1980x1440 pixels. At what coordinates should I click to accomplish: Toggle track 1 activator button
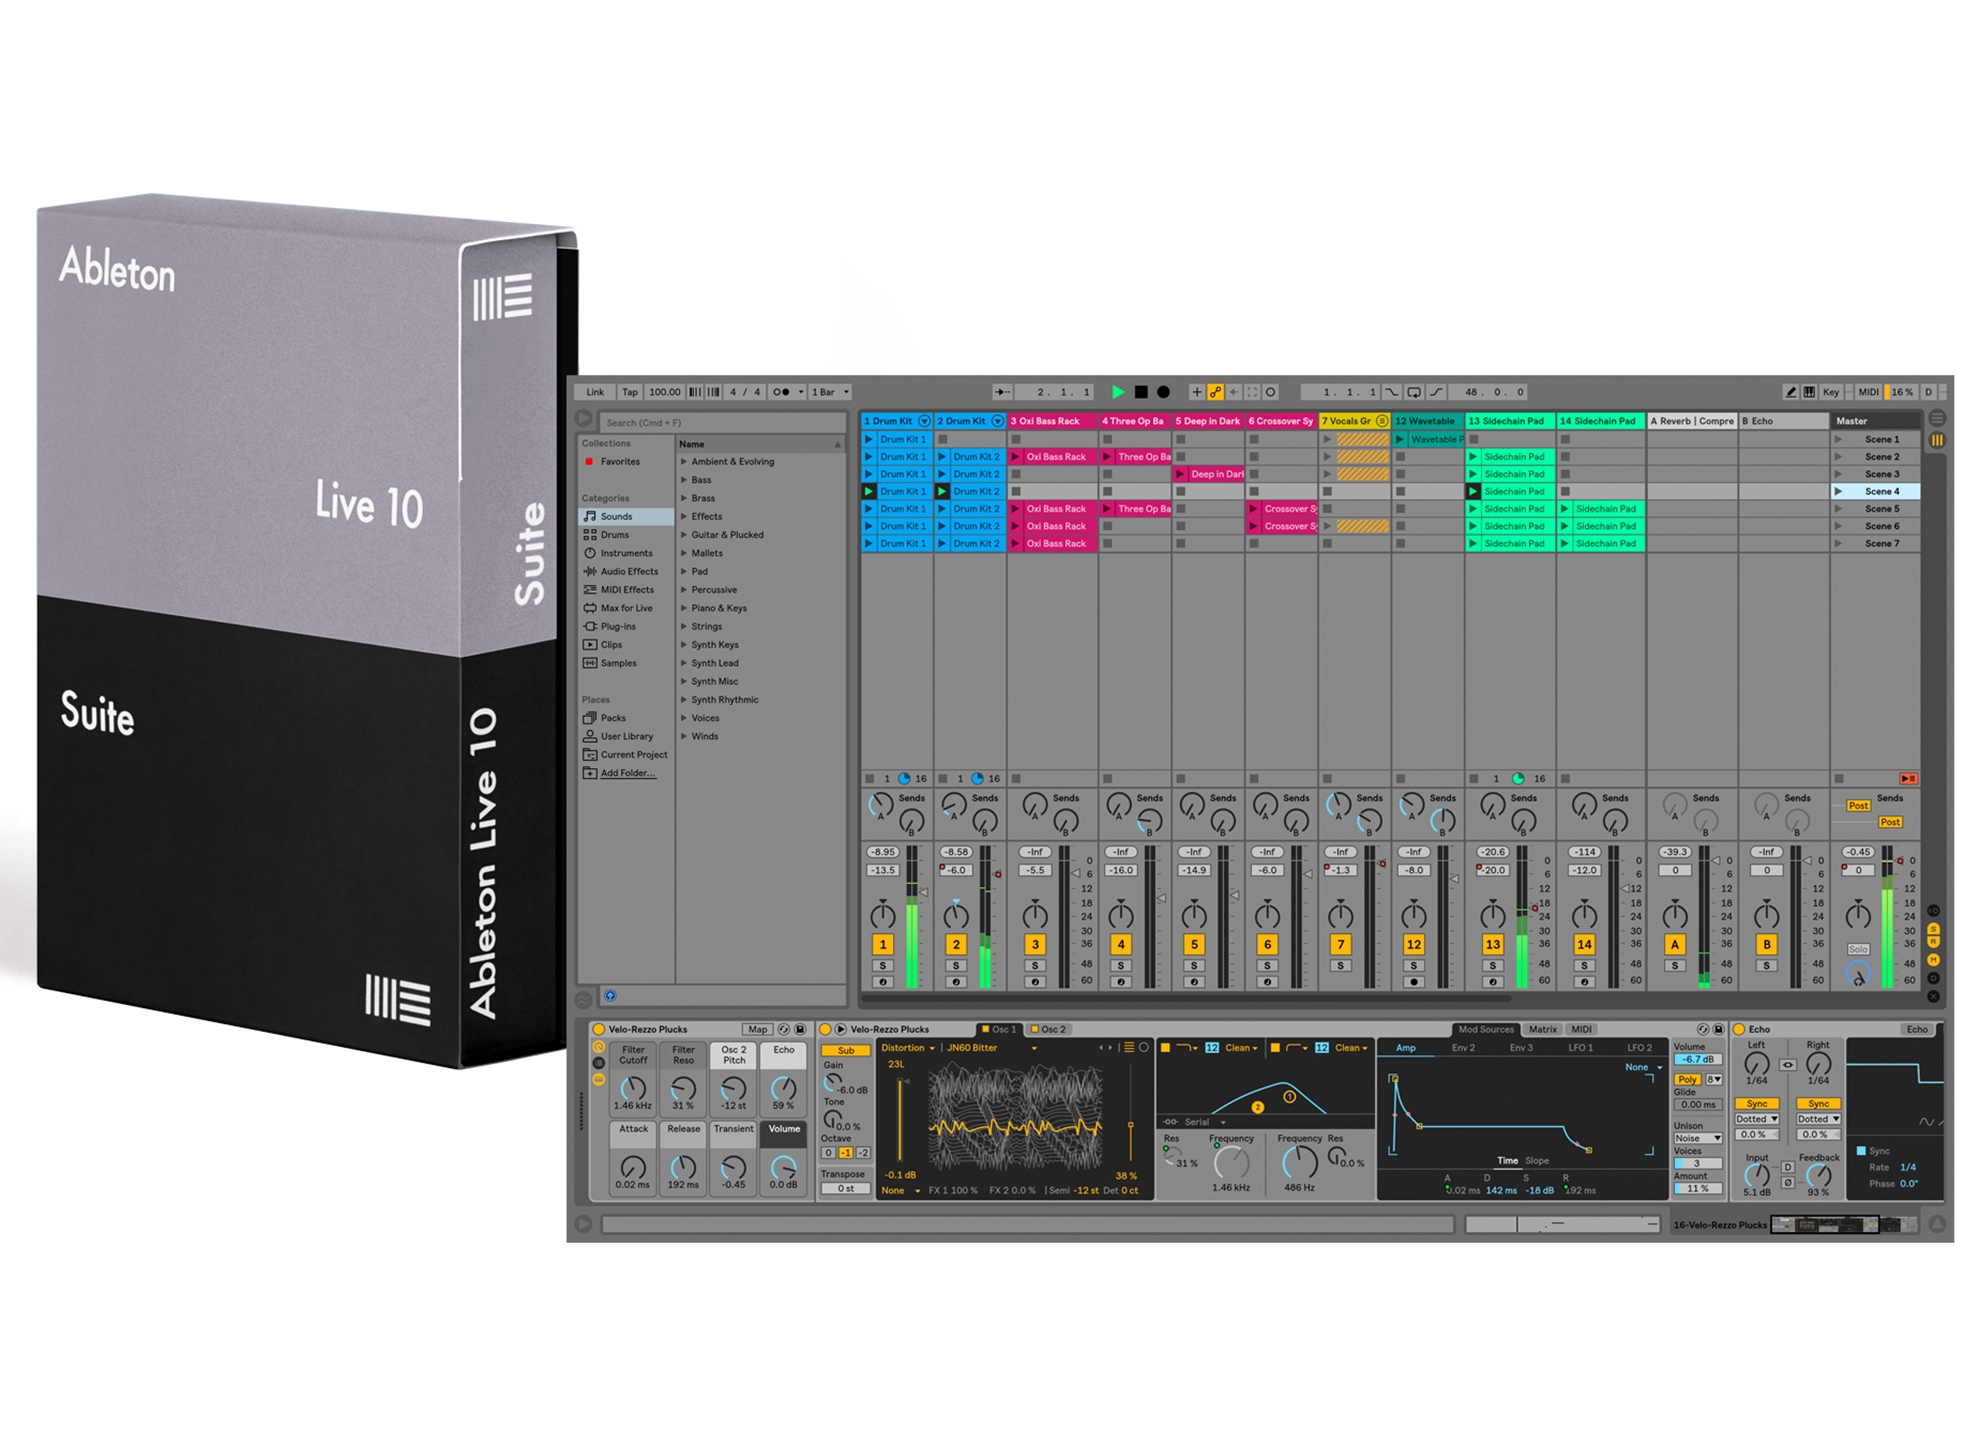[883, 944]
